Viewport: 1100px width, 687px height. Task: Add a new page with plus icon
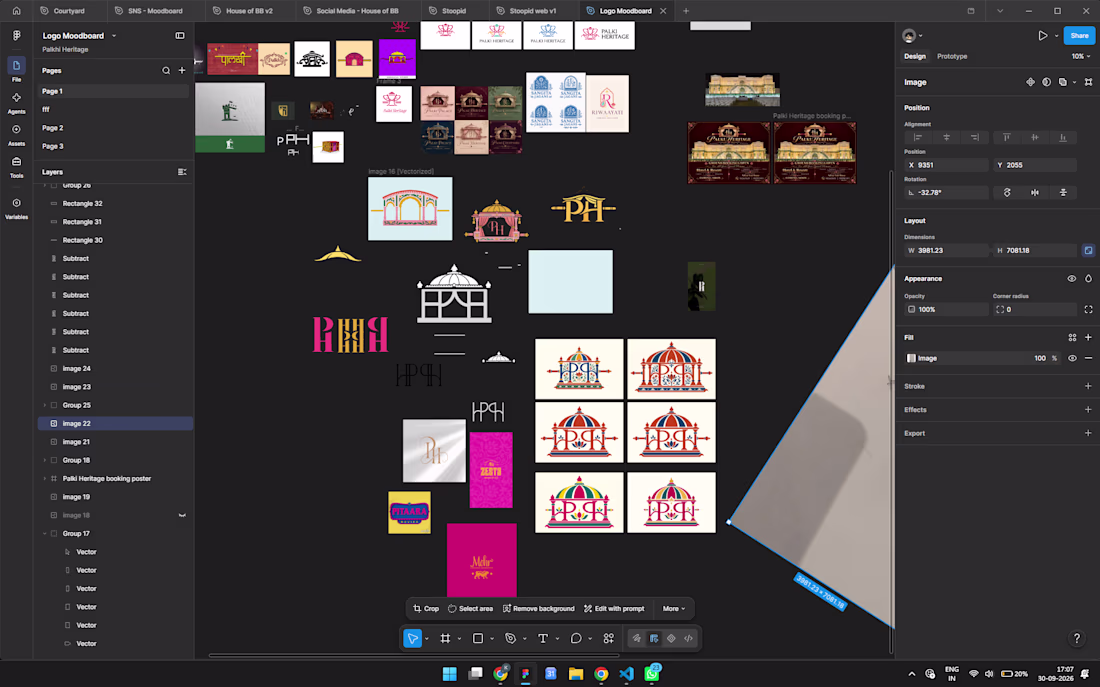182,71
